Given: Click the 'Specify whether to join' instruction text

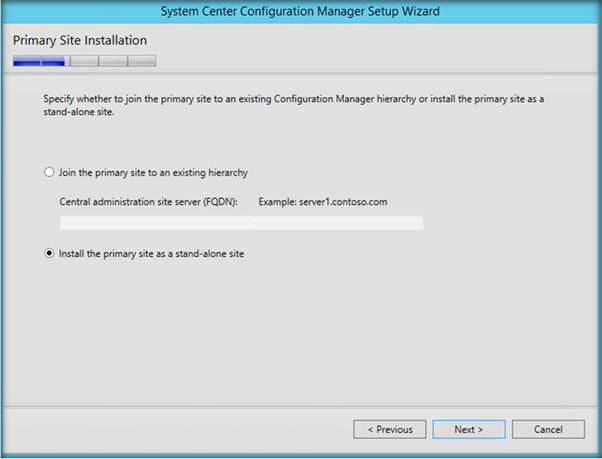Looking at the screenshot, I should pyautogui.click(x=293, y=105).
